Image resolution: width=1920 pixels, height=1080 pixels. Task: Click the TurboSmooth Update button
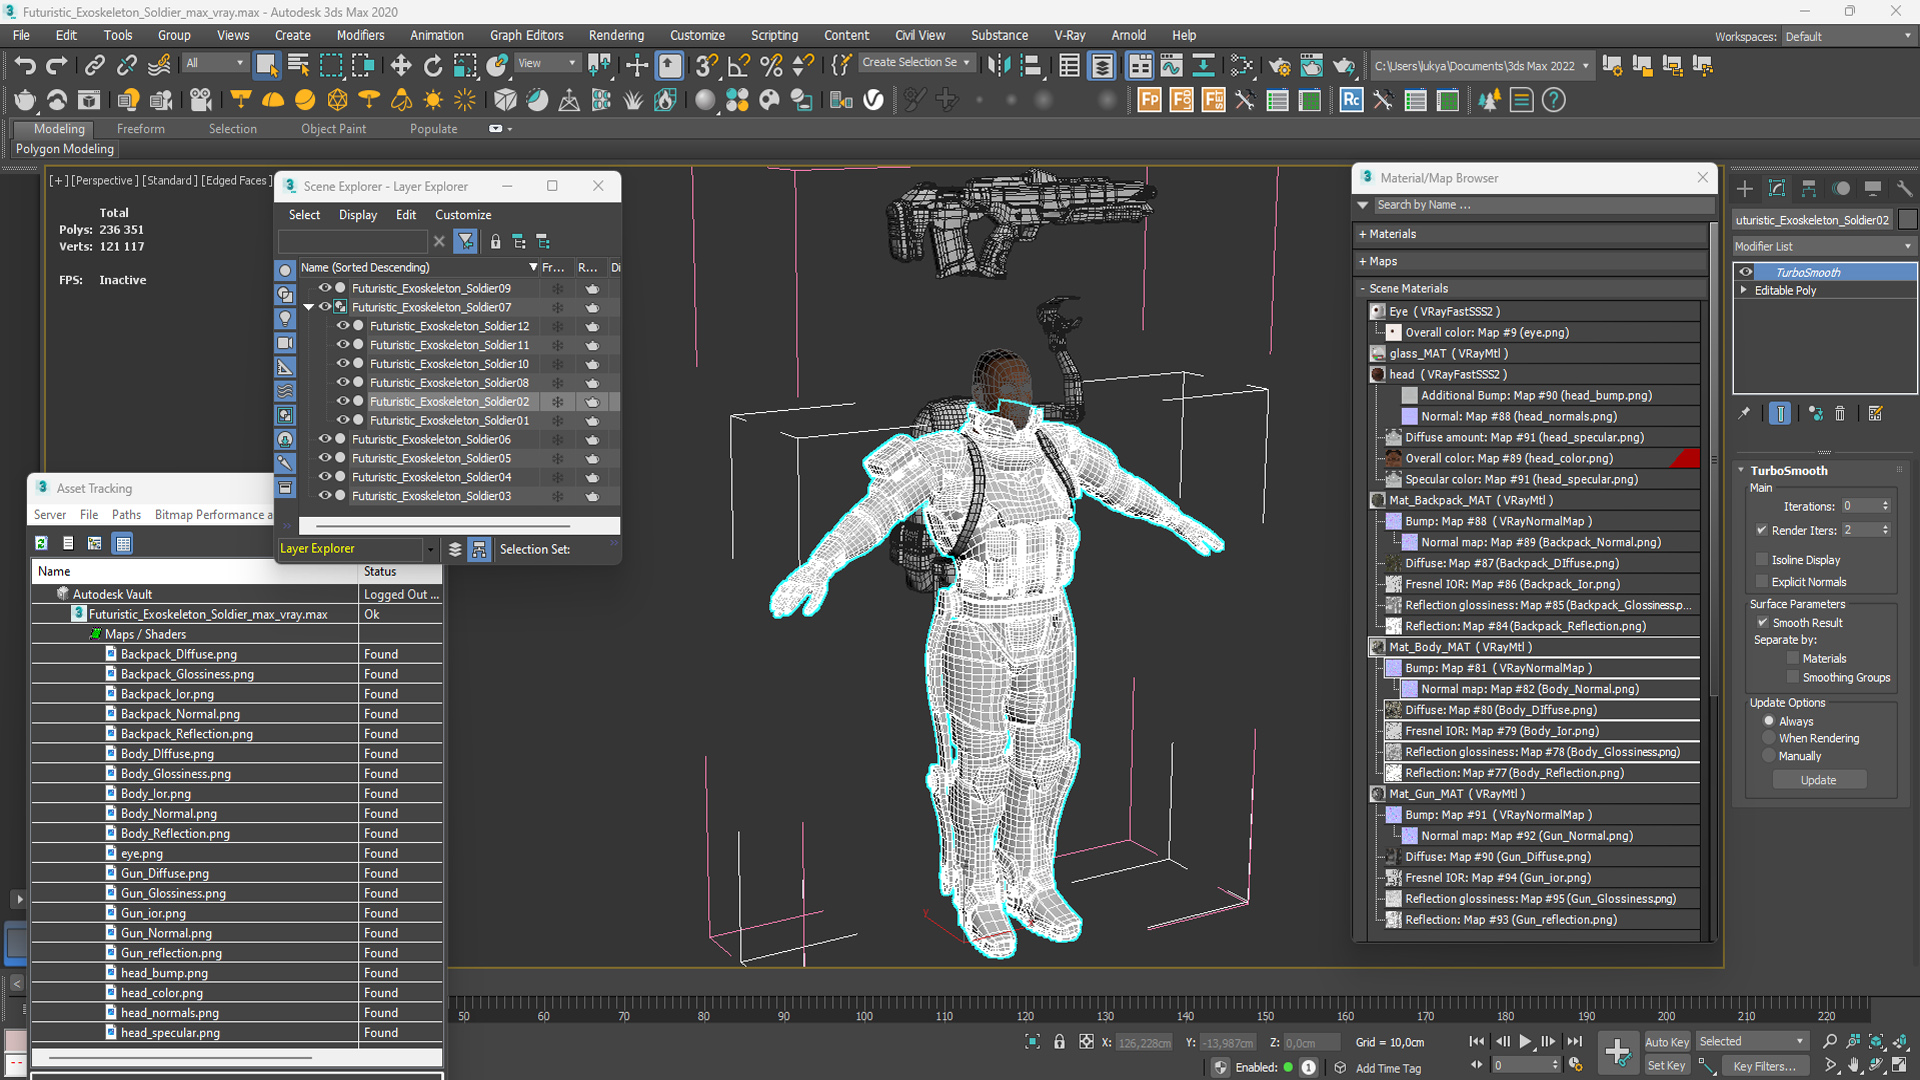(x=1818, y=780)
